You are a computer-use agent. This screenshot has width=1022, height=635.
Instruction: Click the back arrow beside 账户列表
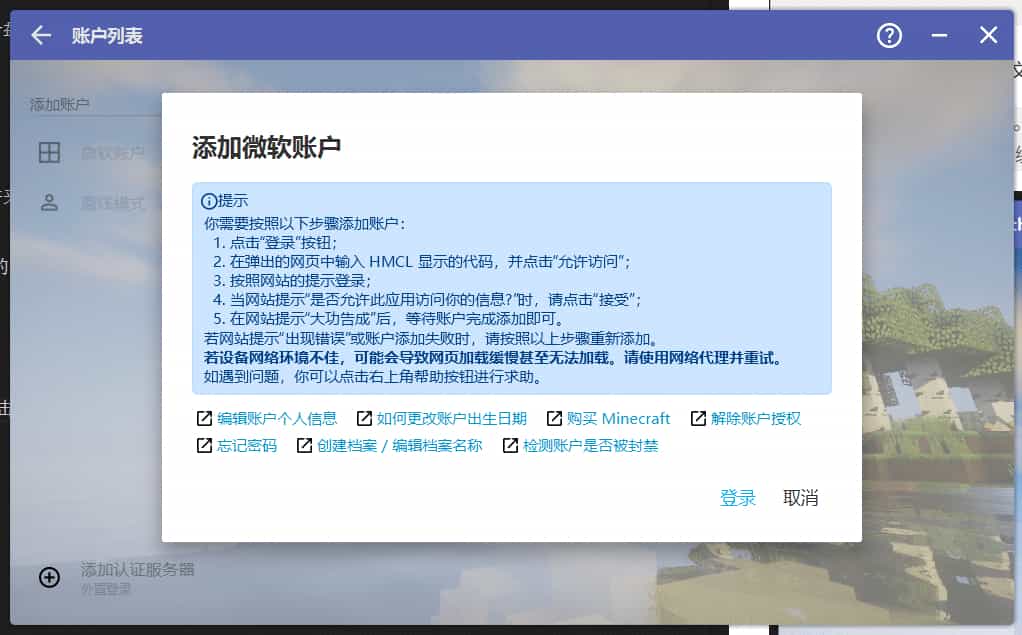tap(41, 36)
